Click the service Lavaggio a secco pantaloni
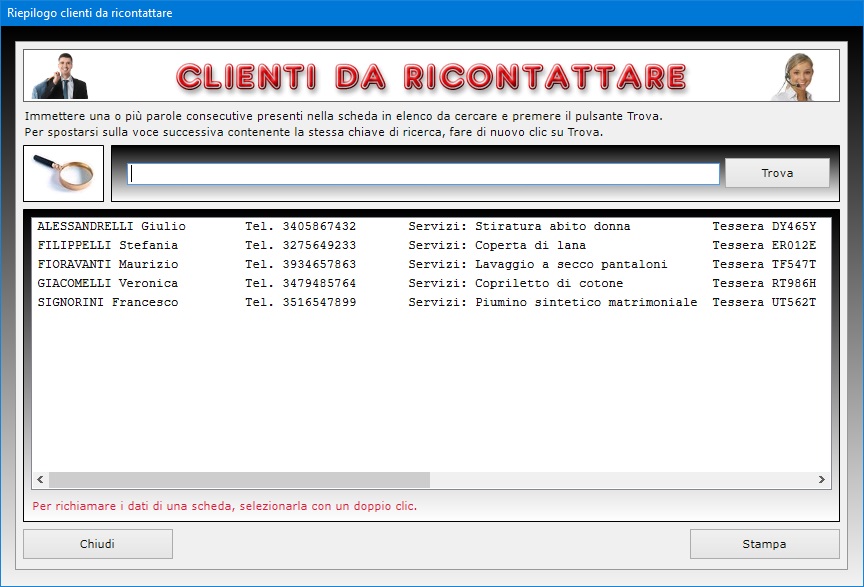Image resolution: width=864 pixels, height=587 pixels. pyautogui.click(x=571, y=264)
